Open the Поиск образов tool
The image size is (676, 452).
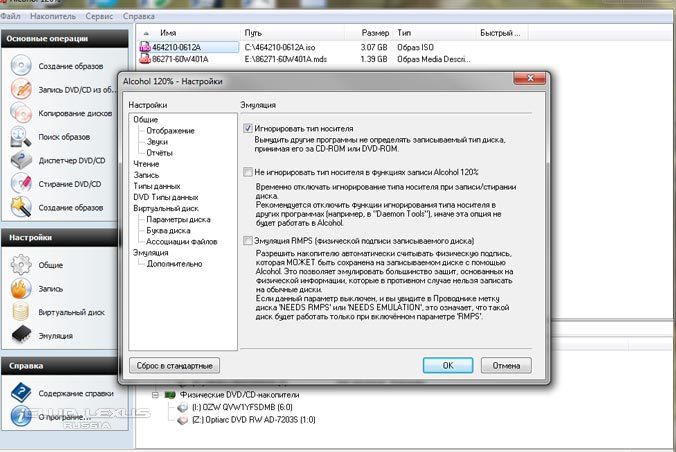[x=22, y=136]
